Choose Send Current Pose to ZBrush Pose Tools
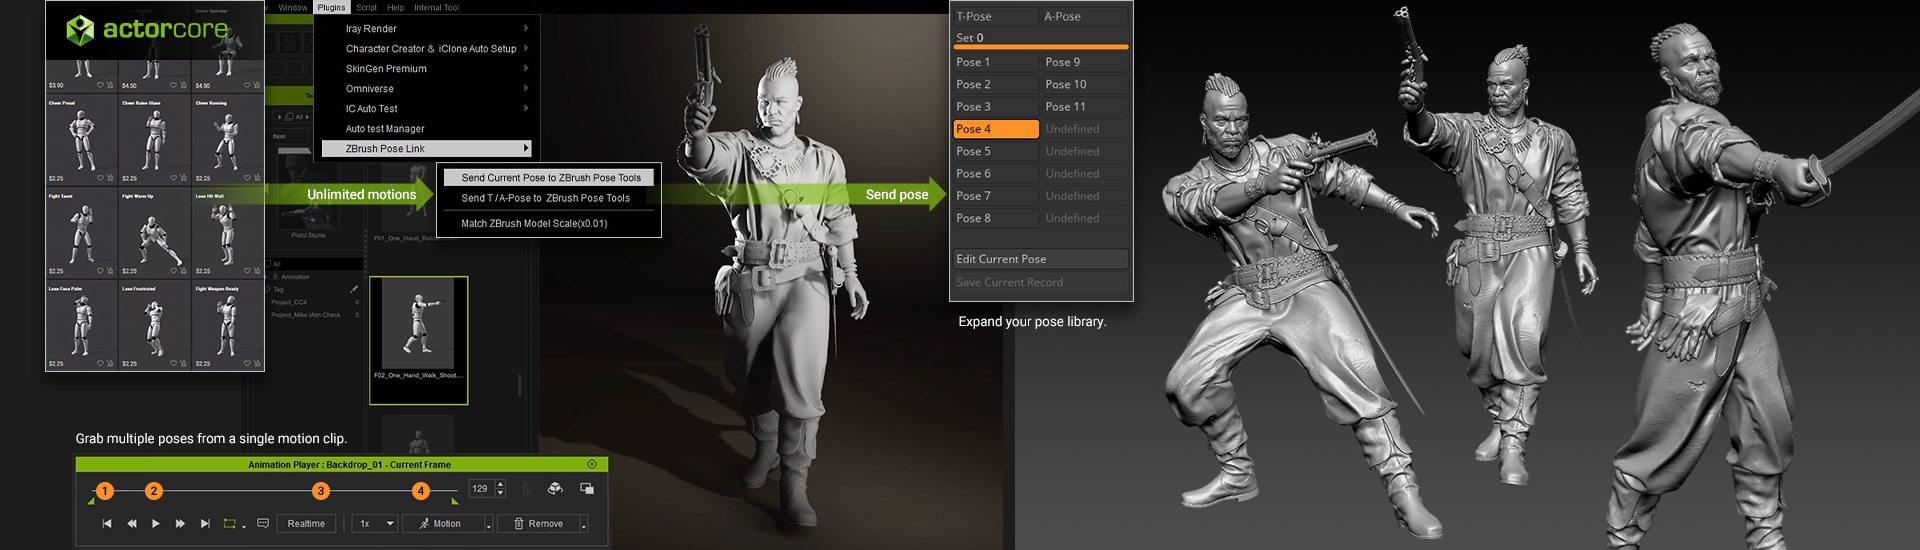The width and height of the screenshot is (1920, 550). (550, 178)
